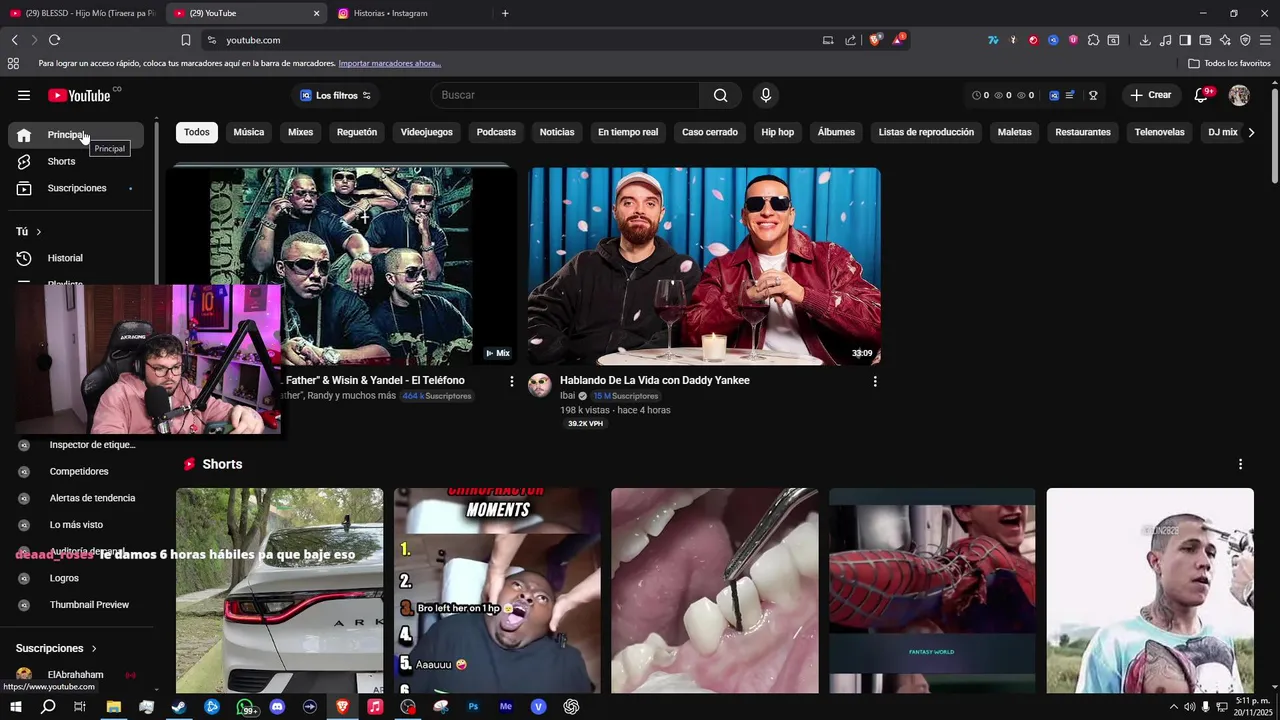Open Suscripciones in the sidebar
The width and height of the screenshot is (1280, 720).
[76, 188]
